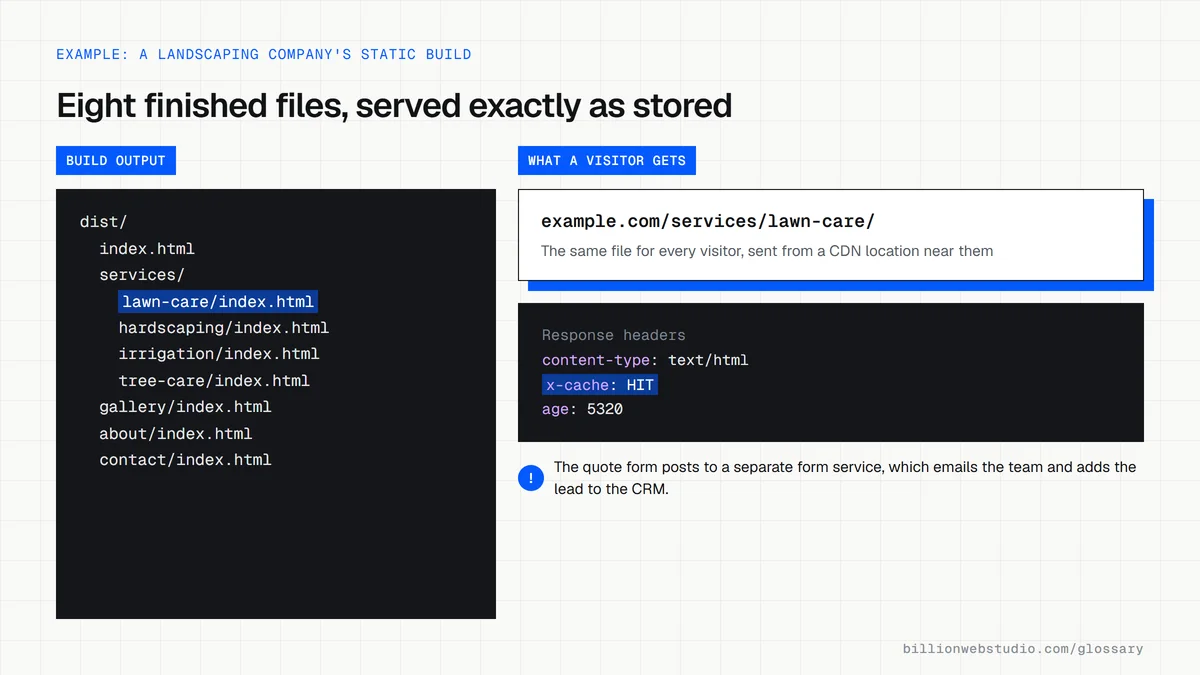Click the highlighted x-cache: HIT line

600,385
